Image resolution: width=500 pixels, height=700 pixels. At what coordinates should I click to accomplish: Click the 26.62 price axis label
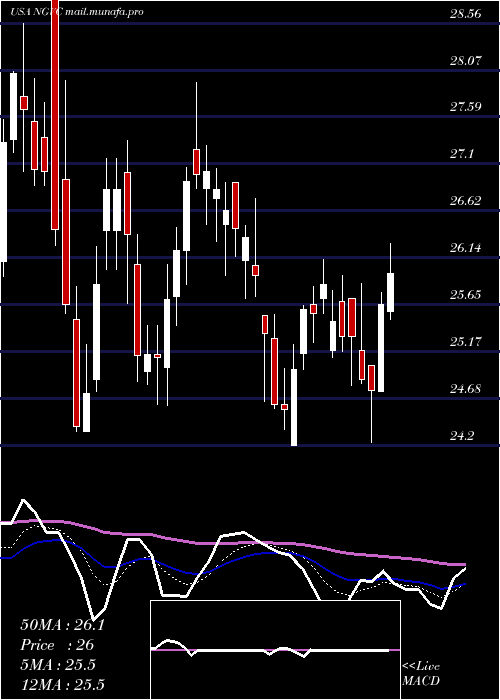click(466, 201)
